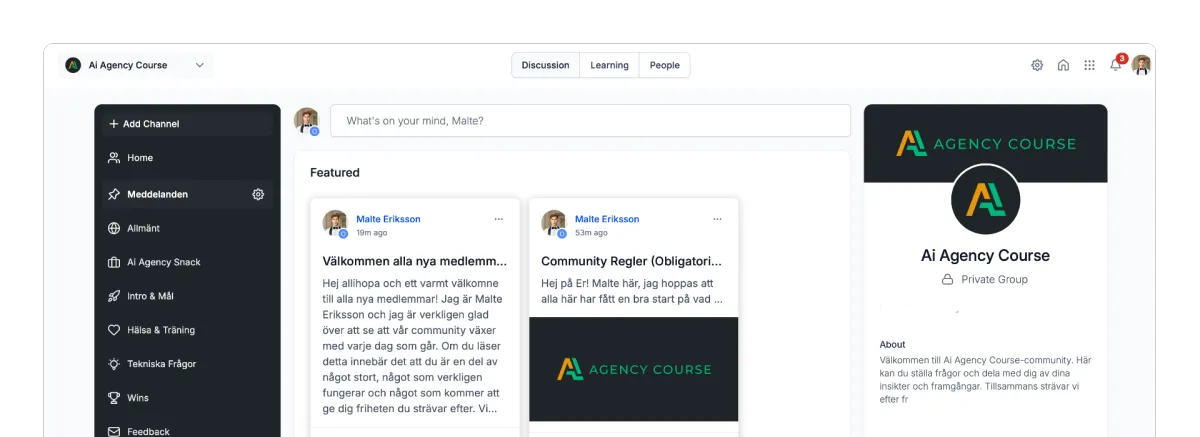
Task: Click the Agency Course banner in right panel
Action: point(985,143)
